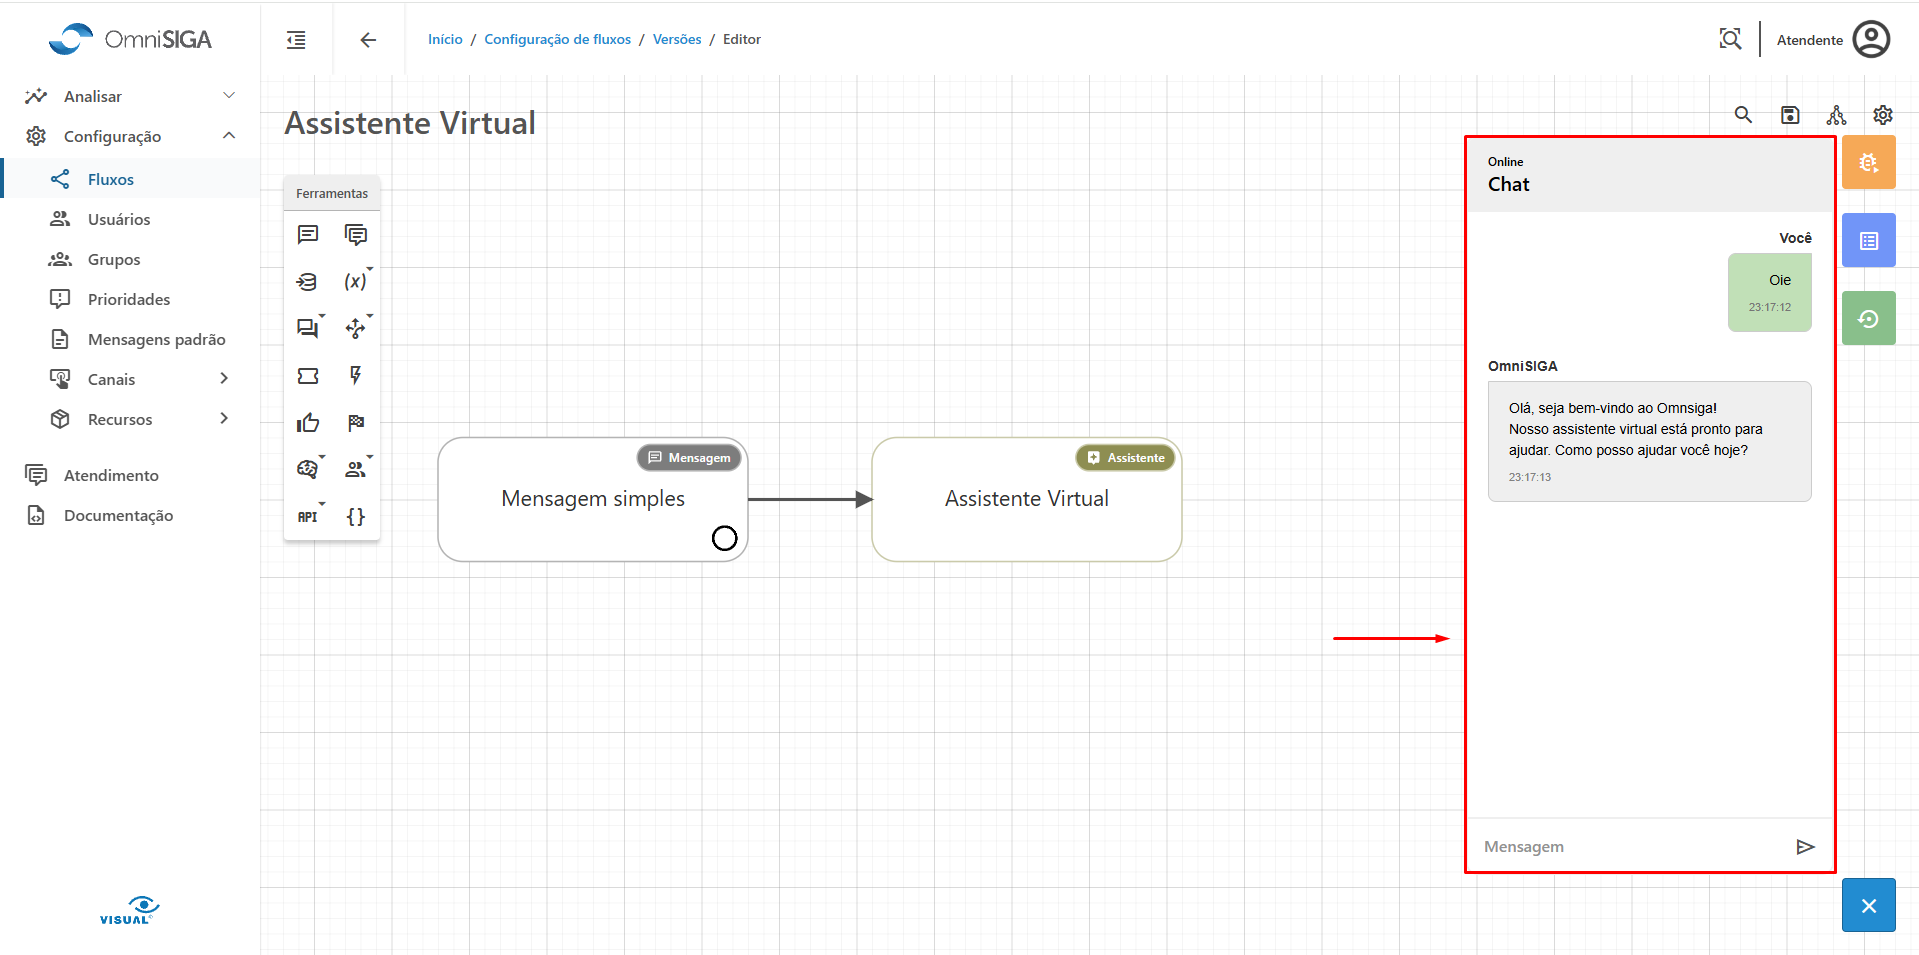Collapse the sidebar with the menu toggle icon
The image size is (1919, 955).
296,40
